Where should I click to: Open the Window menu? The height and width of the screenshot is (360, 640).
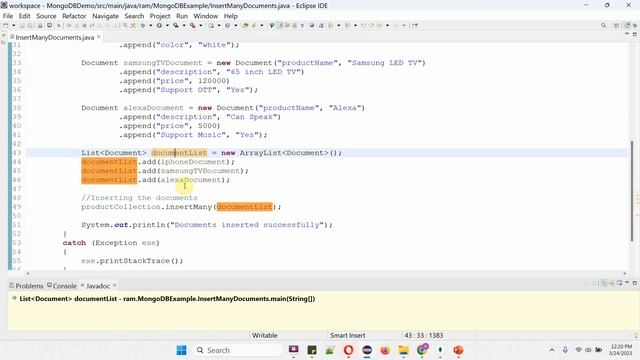pos(205,16)
